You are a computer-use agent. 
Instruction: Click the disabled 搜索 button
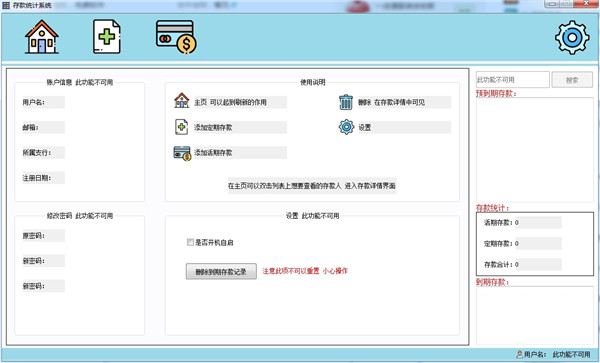tap(572, 80)
